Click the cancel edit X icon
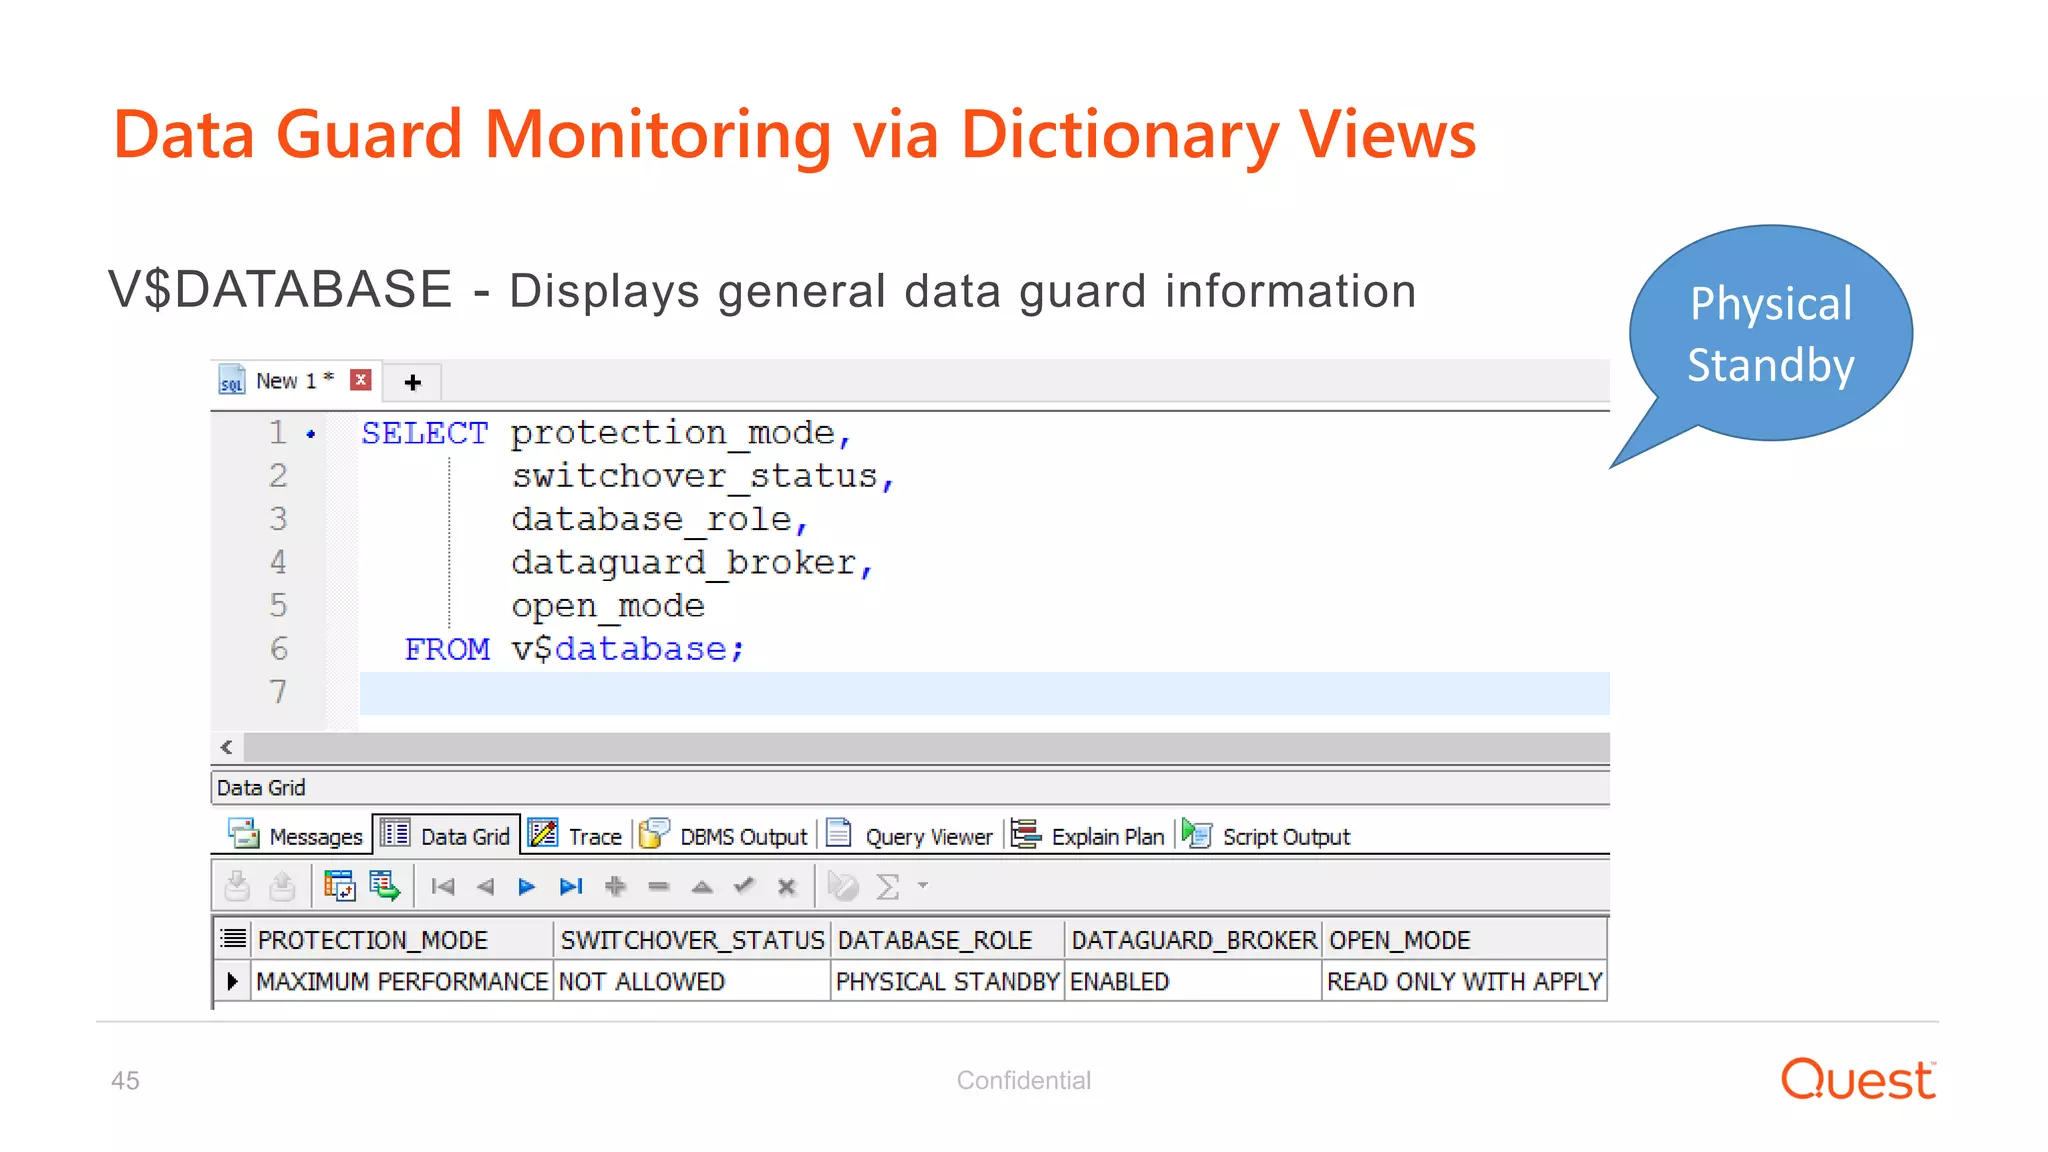 pos(787,886)
